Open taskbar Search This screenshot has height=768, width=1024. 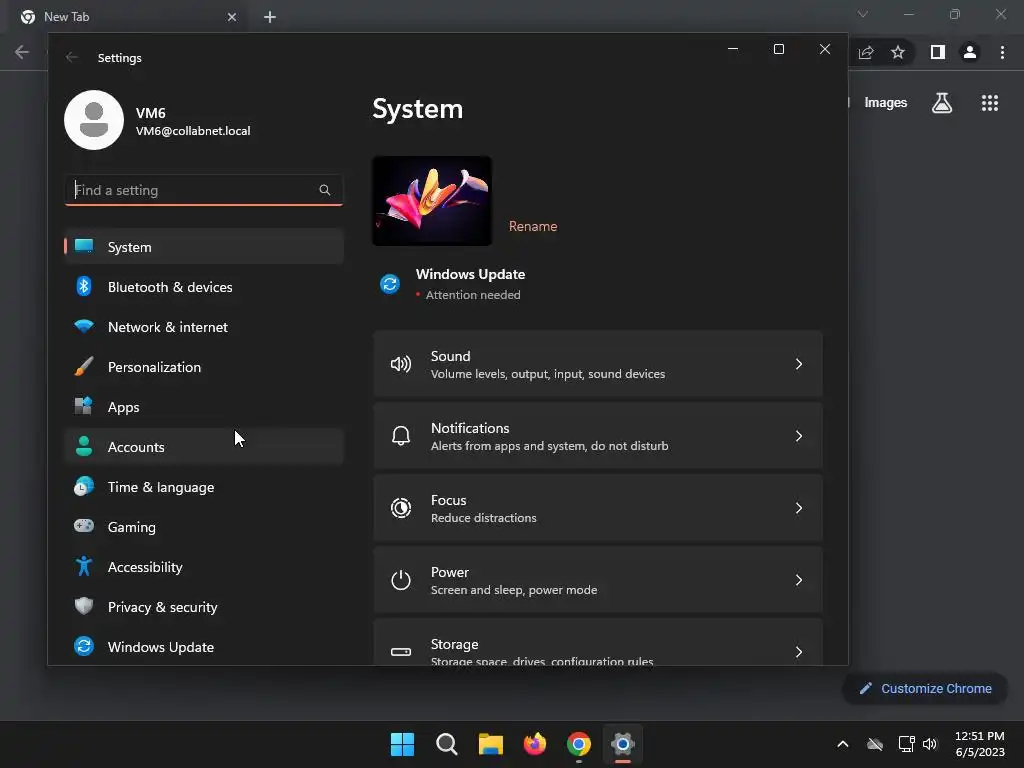[x=447, y=744]
